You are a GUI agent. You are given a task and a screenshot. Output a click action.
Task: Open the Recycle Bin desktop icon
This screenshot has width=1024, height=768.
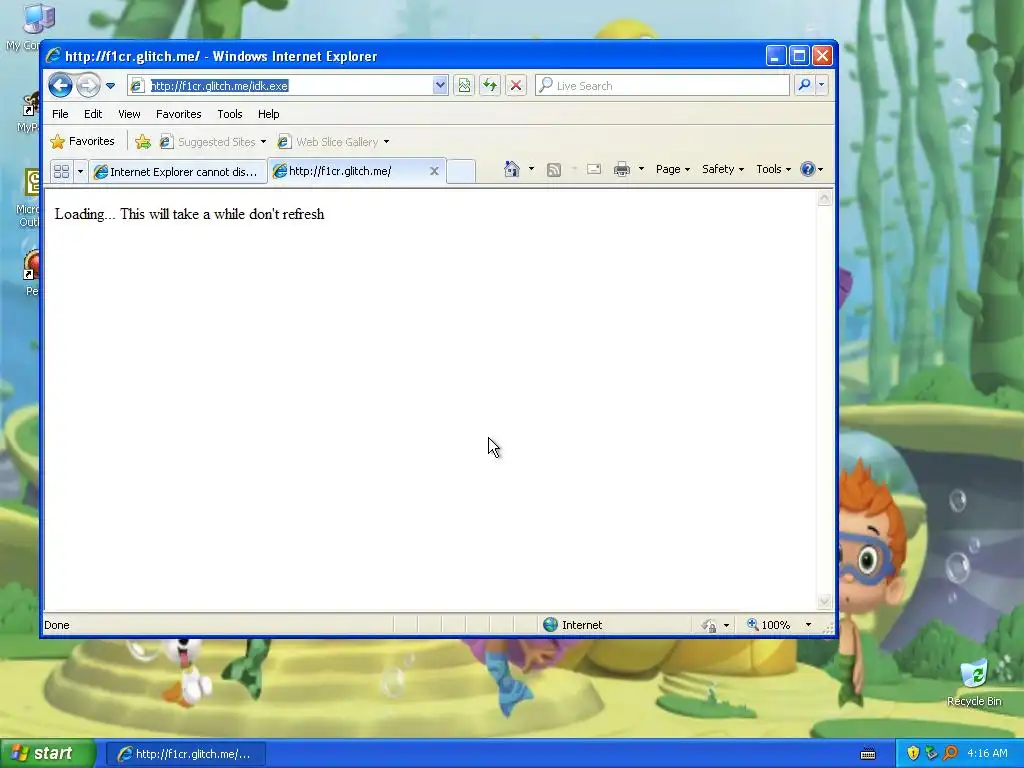(974, 684)
